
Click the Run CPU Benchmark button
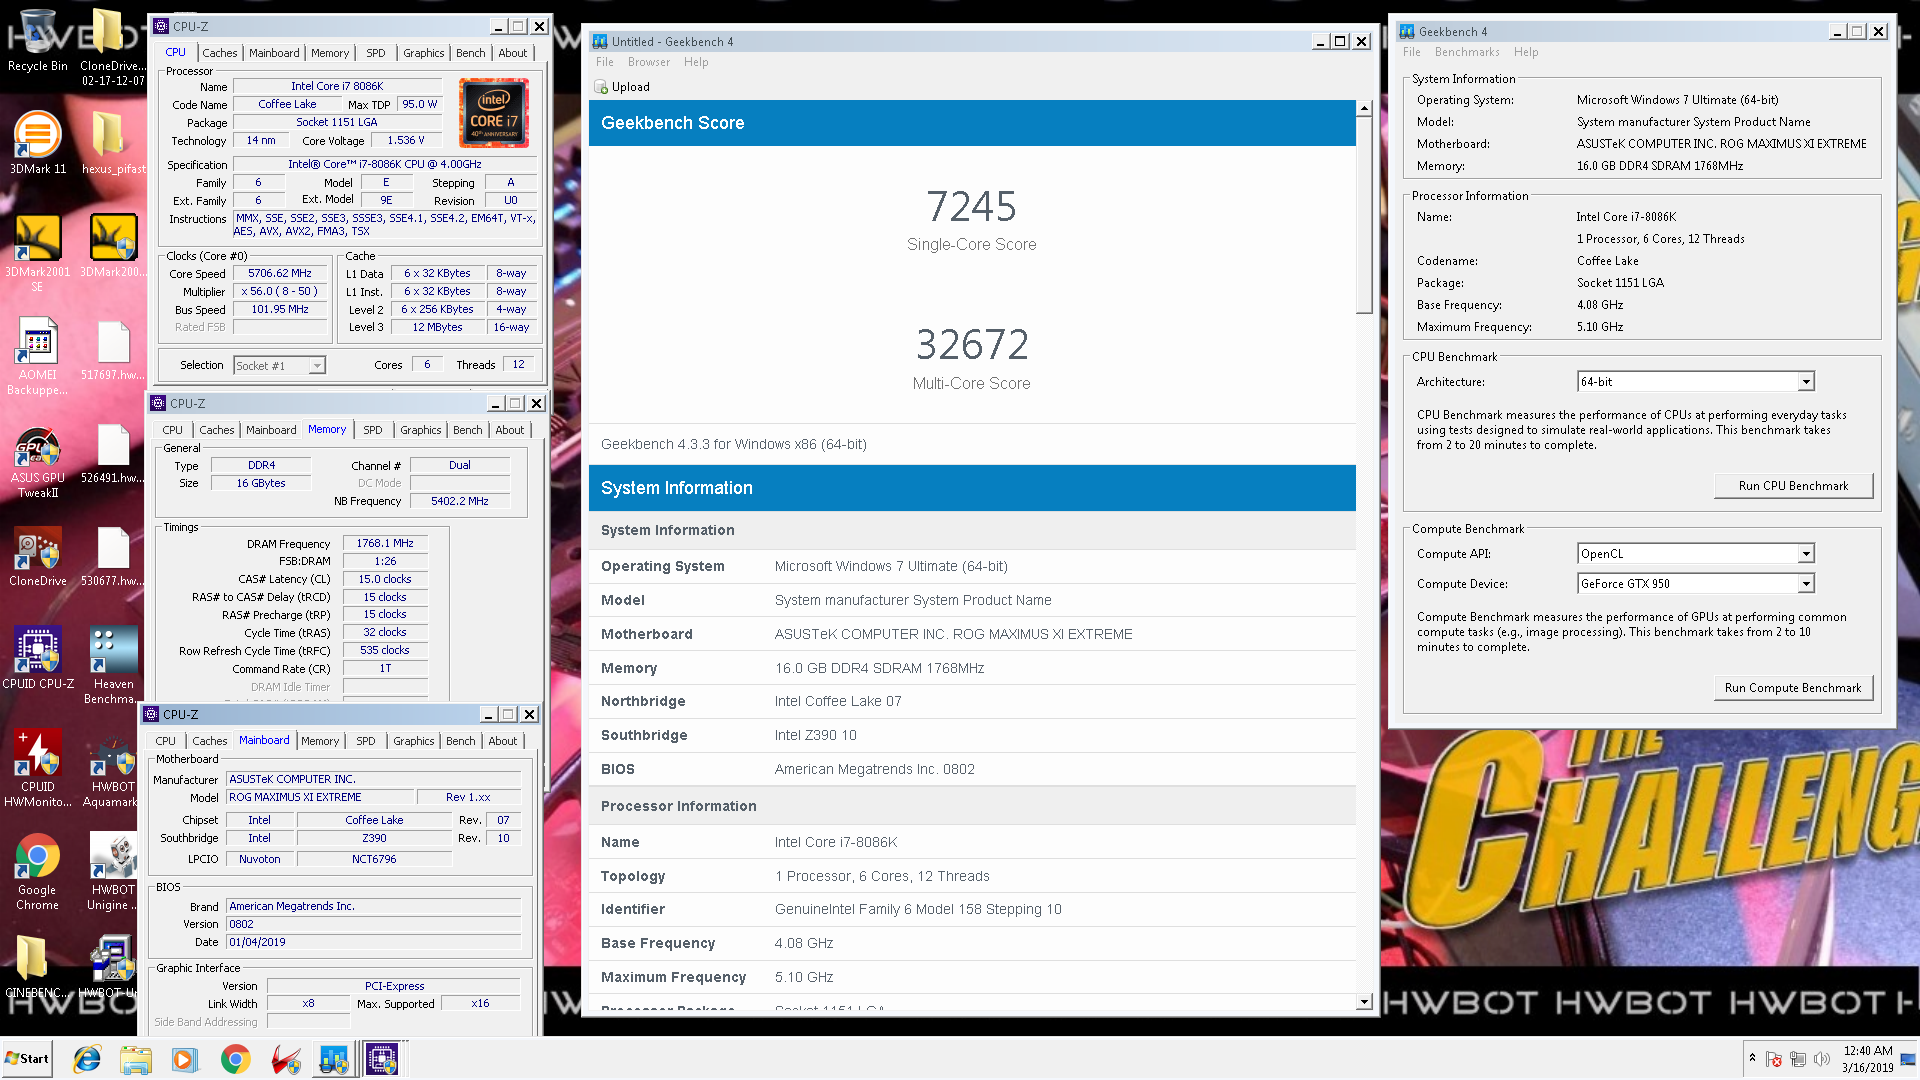(x=1793, y=486)
